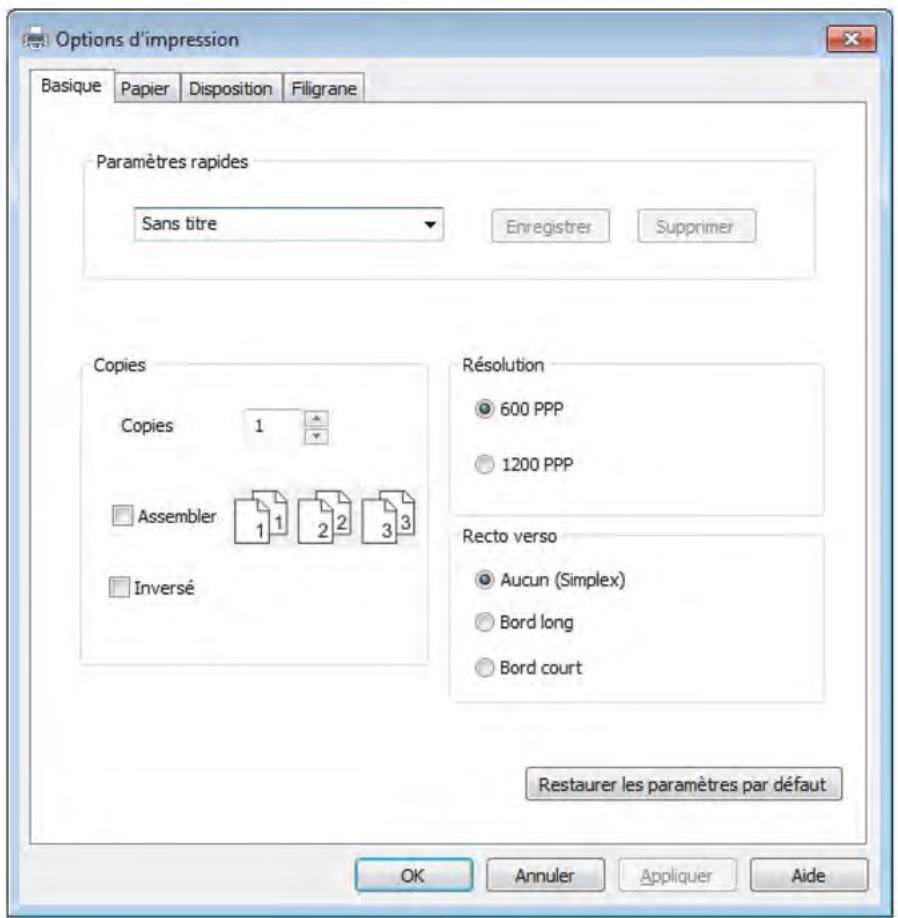The height and width of the screenshot is (918, 898).
Task: Choose Bord court duplex option
Action: point(485,667)
